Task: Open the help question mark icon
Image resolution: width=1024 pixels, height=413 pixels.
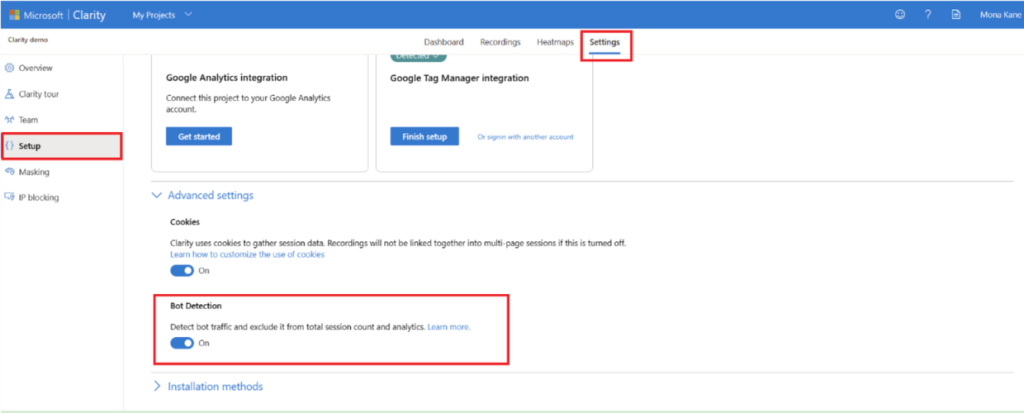Action: pyautogui.click(x=927, y=15)
